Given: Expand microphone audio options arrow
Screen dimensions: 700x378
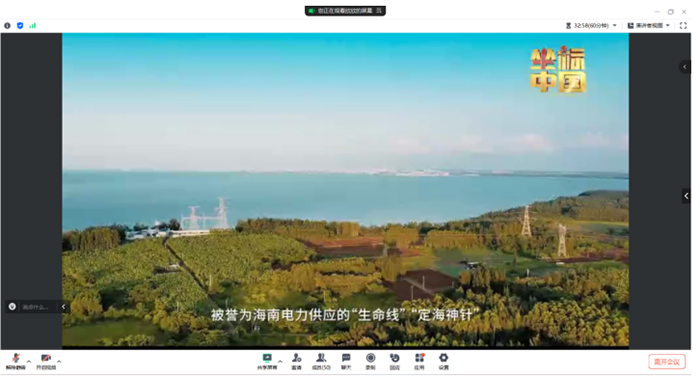Looking at the screenshot, I should (29, 361).
